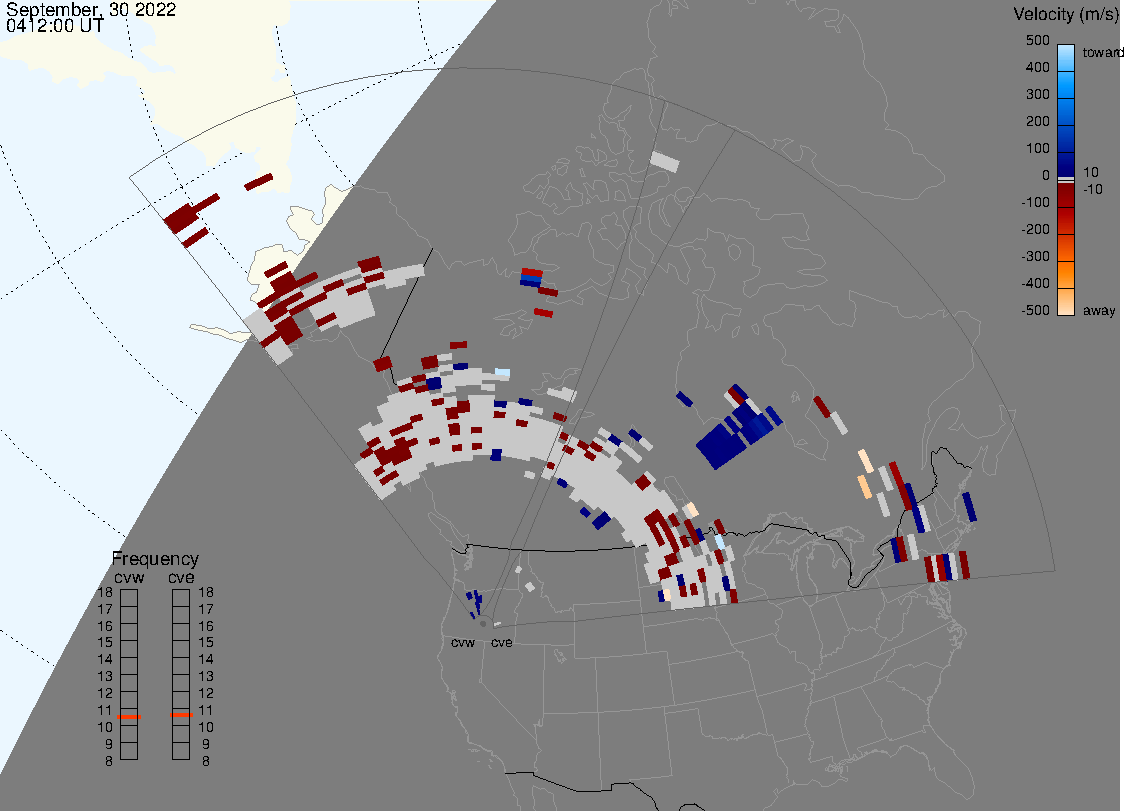Click the 14 label beside the cve bar
The image size is (1124, 811).
point(206,659)
